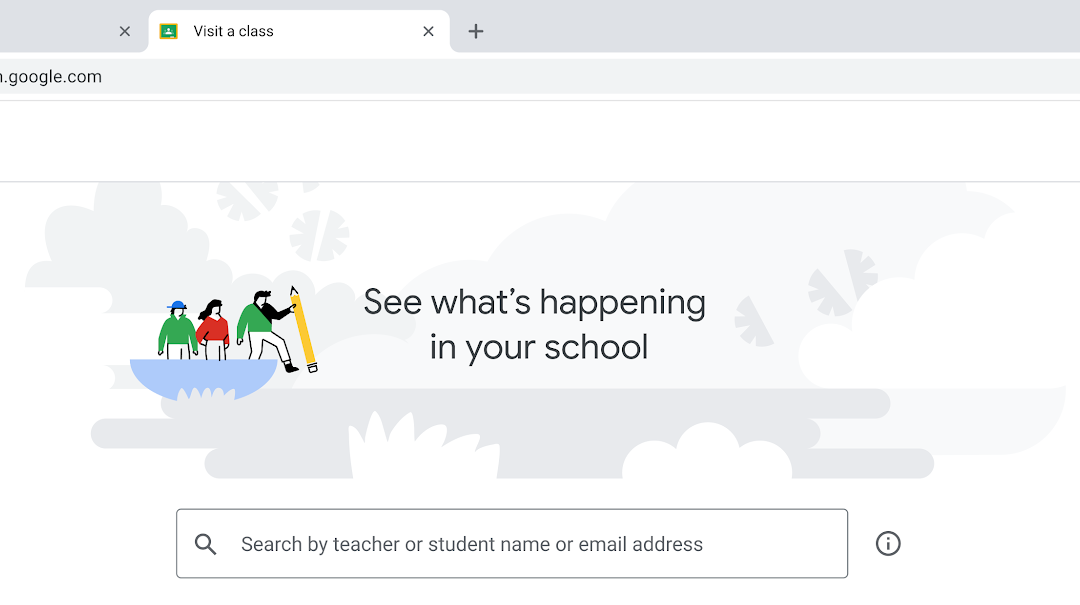This screenshot has width=1080, height=605.
Task: Click the blank white header bar below the address bar
Action: point(540,141)
